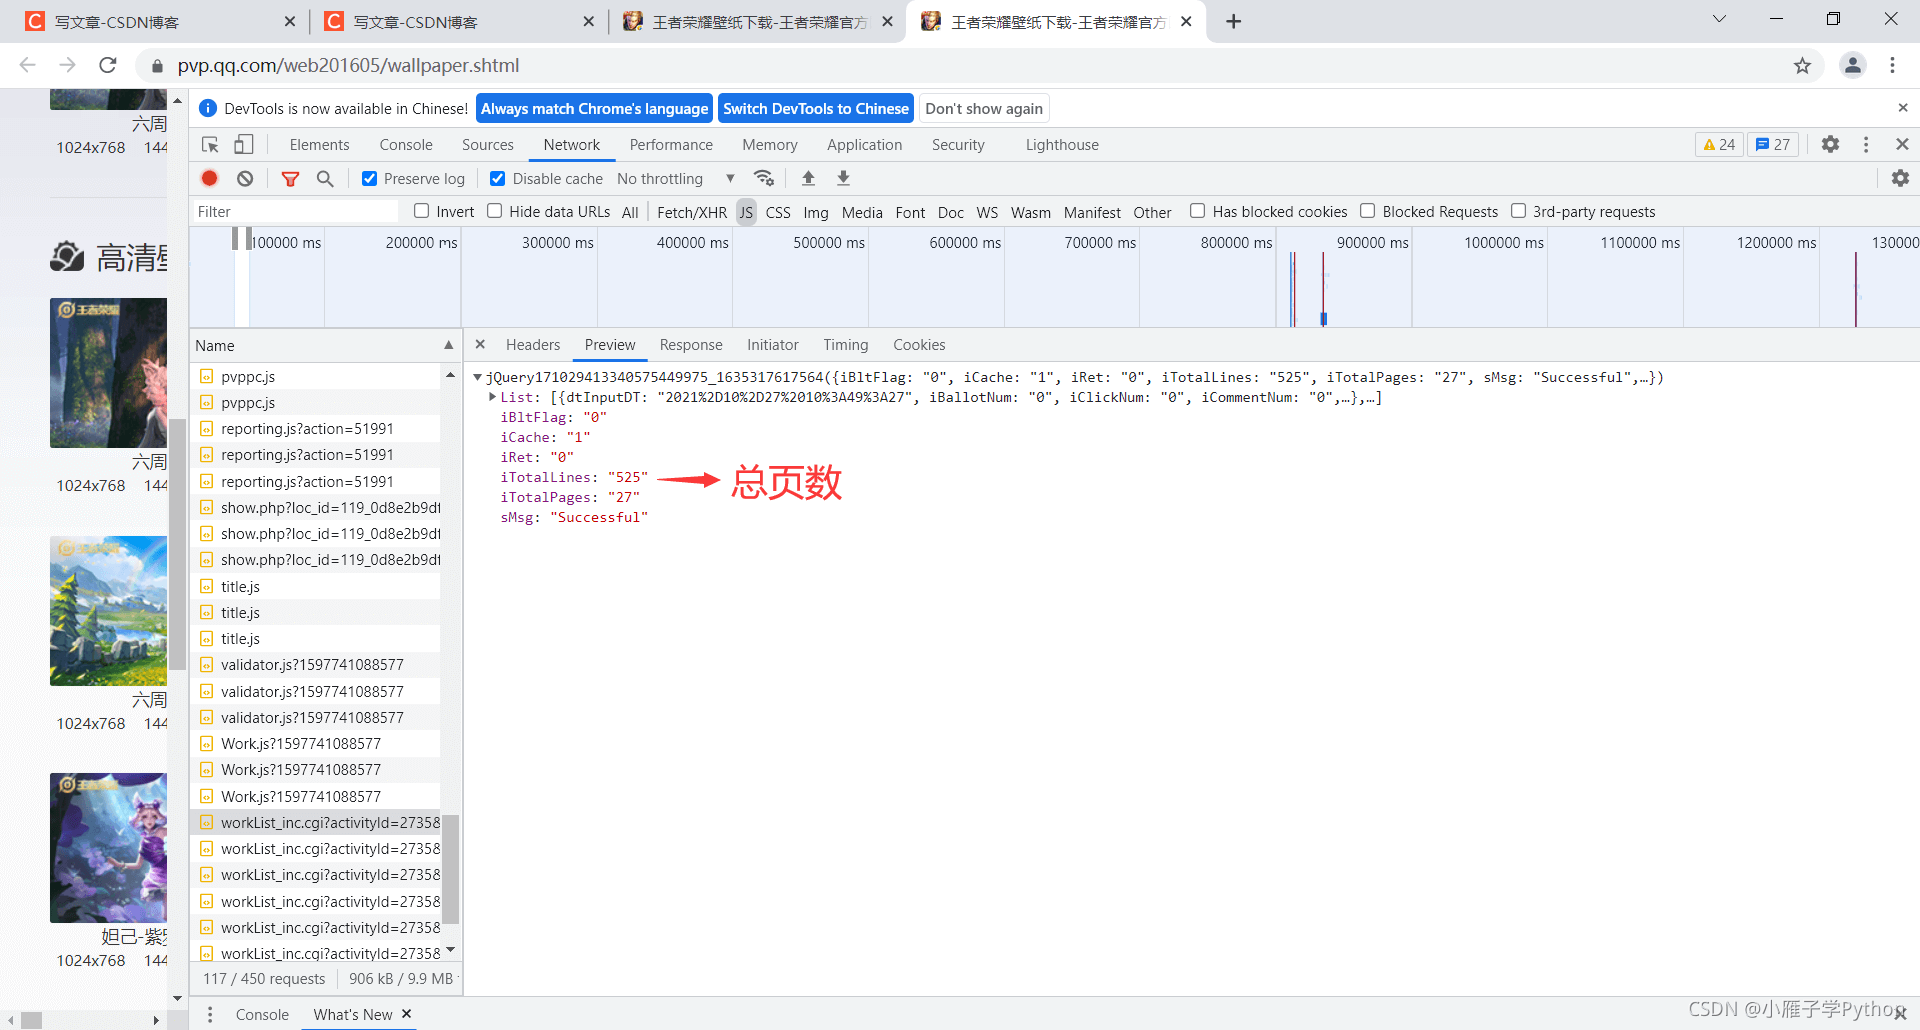
Task: Click the network Filter text field
Action: click(x=295, y=212)
